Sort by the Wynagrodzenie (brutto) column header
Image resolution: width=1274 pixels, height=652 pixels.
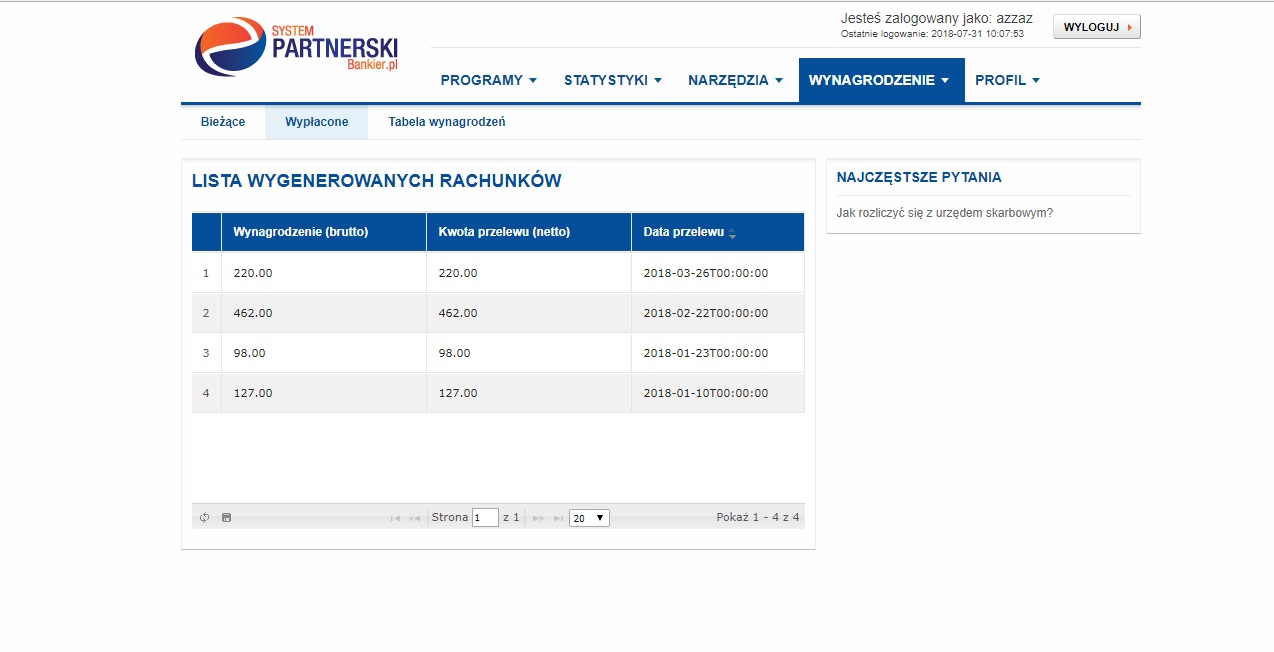[323, 232]
